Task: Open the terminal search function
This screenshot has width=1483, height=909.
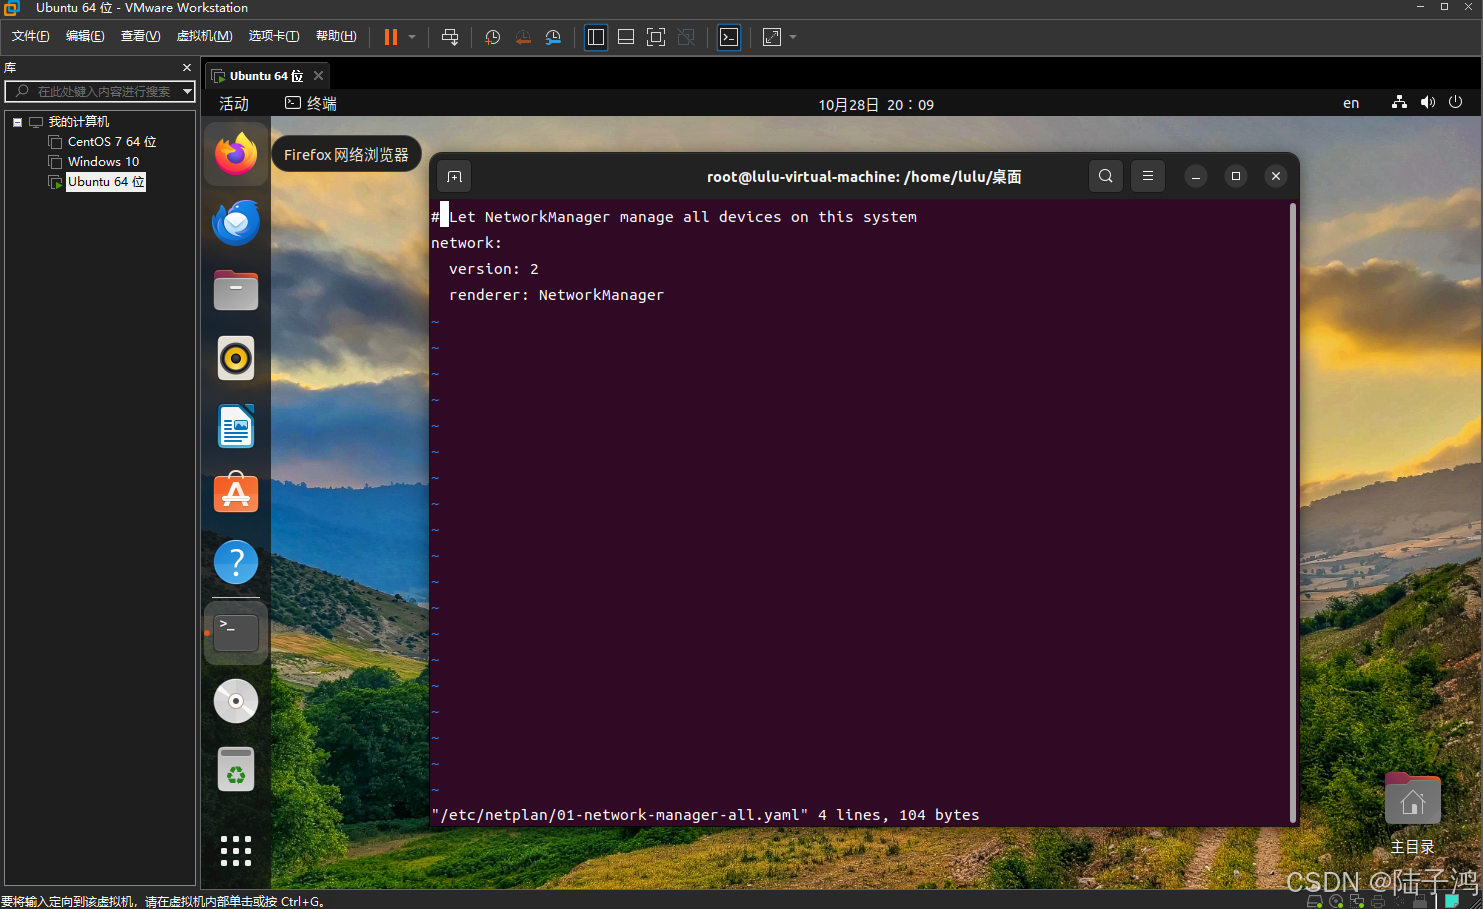Action: tap(1105, 176)
